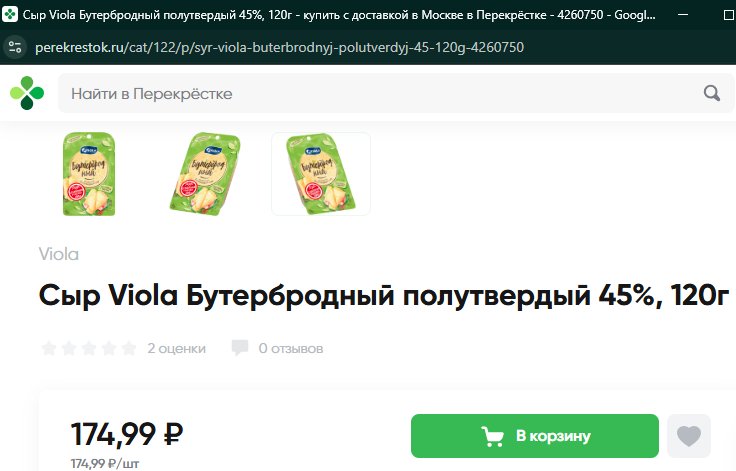Click the first rating star

click(x=49, y=348)
